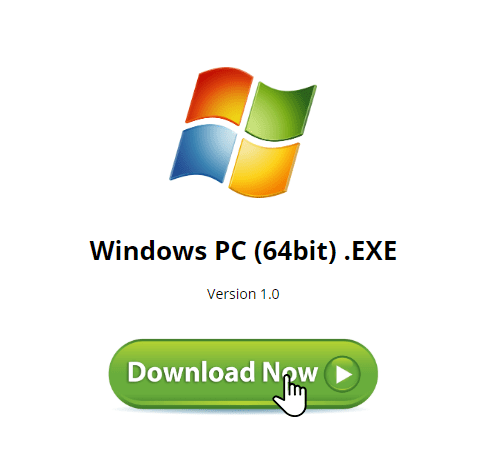Click the .EXE text in the heading
This screenshot has width=499, height=463.
click(x=370, y=251)
